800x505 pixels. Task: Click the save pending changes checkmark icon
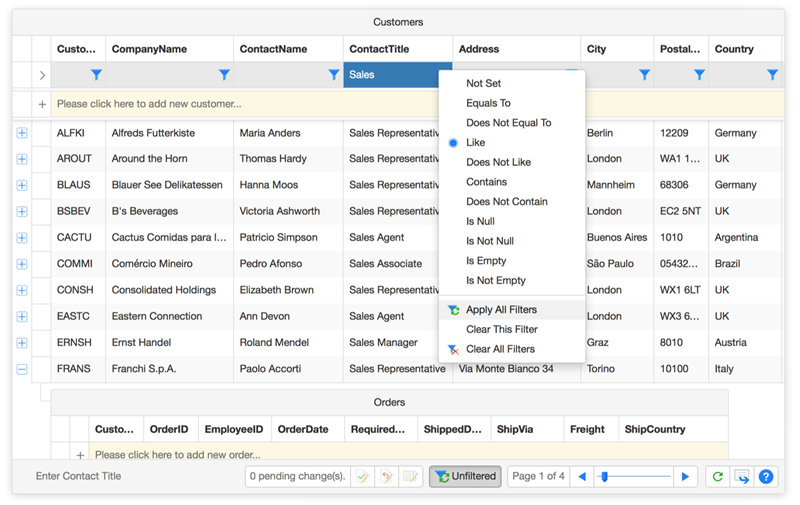(363, 477)
